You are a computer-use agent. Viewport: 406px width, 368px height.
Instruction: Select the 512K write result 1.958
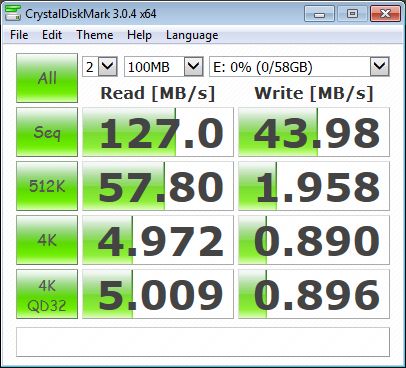point(314,186)
